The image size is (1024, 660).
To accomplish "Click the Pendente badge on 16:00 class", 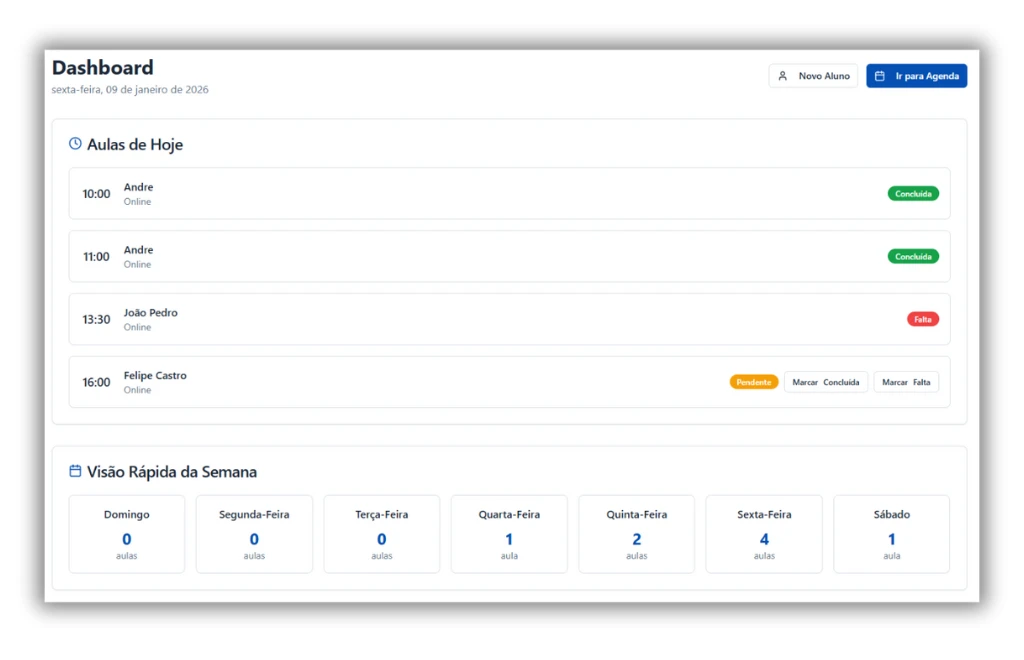I will tap(754, 382).
